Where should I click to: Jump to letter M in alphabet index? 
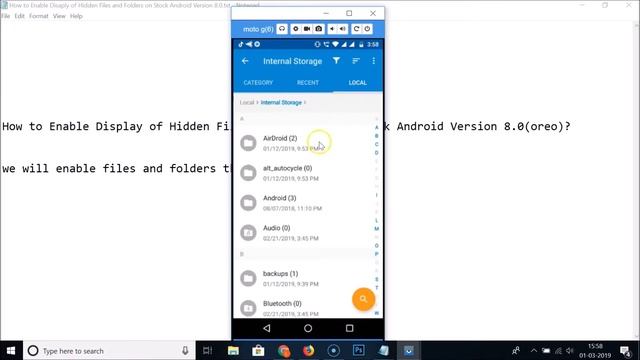click(x=376, y=229)
